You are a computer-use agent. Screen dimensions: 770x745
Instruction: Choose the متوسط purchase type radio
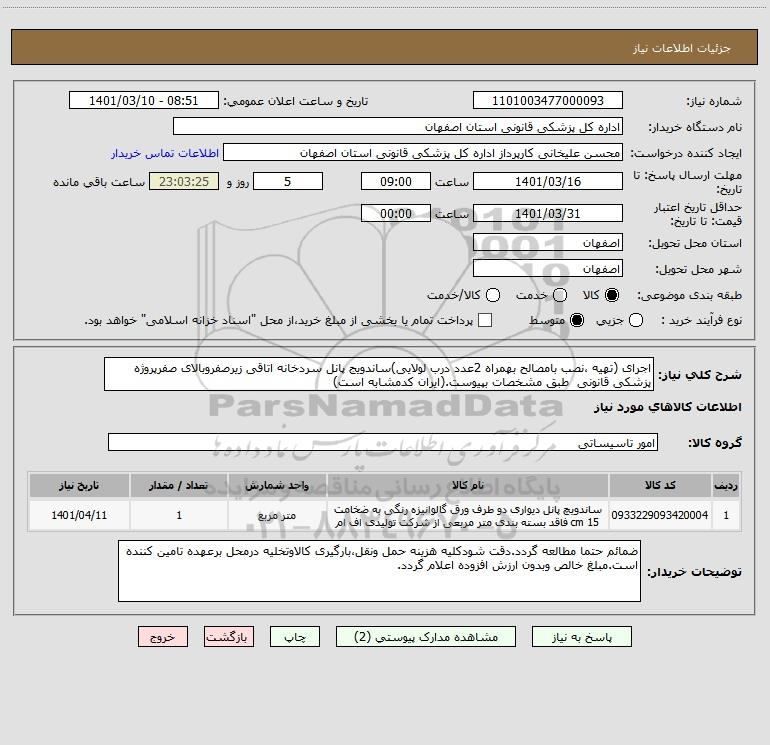point(577,320)
